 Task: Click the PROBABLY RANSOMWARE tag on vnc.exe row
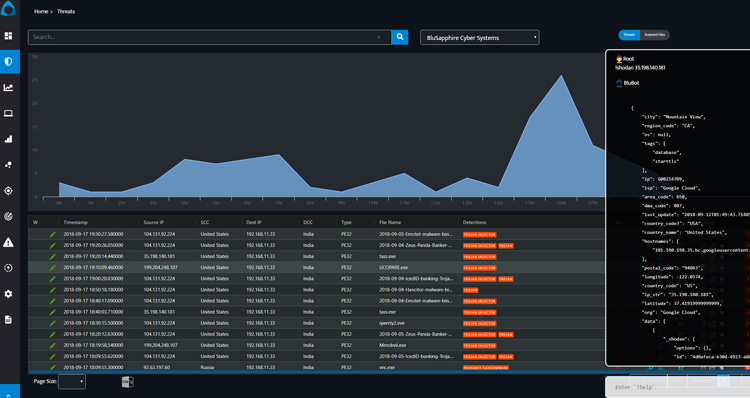pyautogui.click(x=485, y=368)
